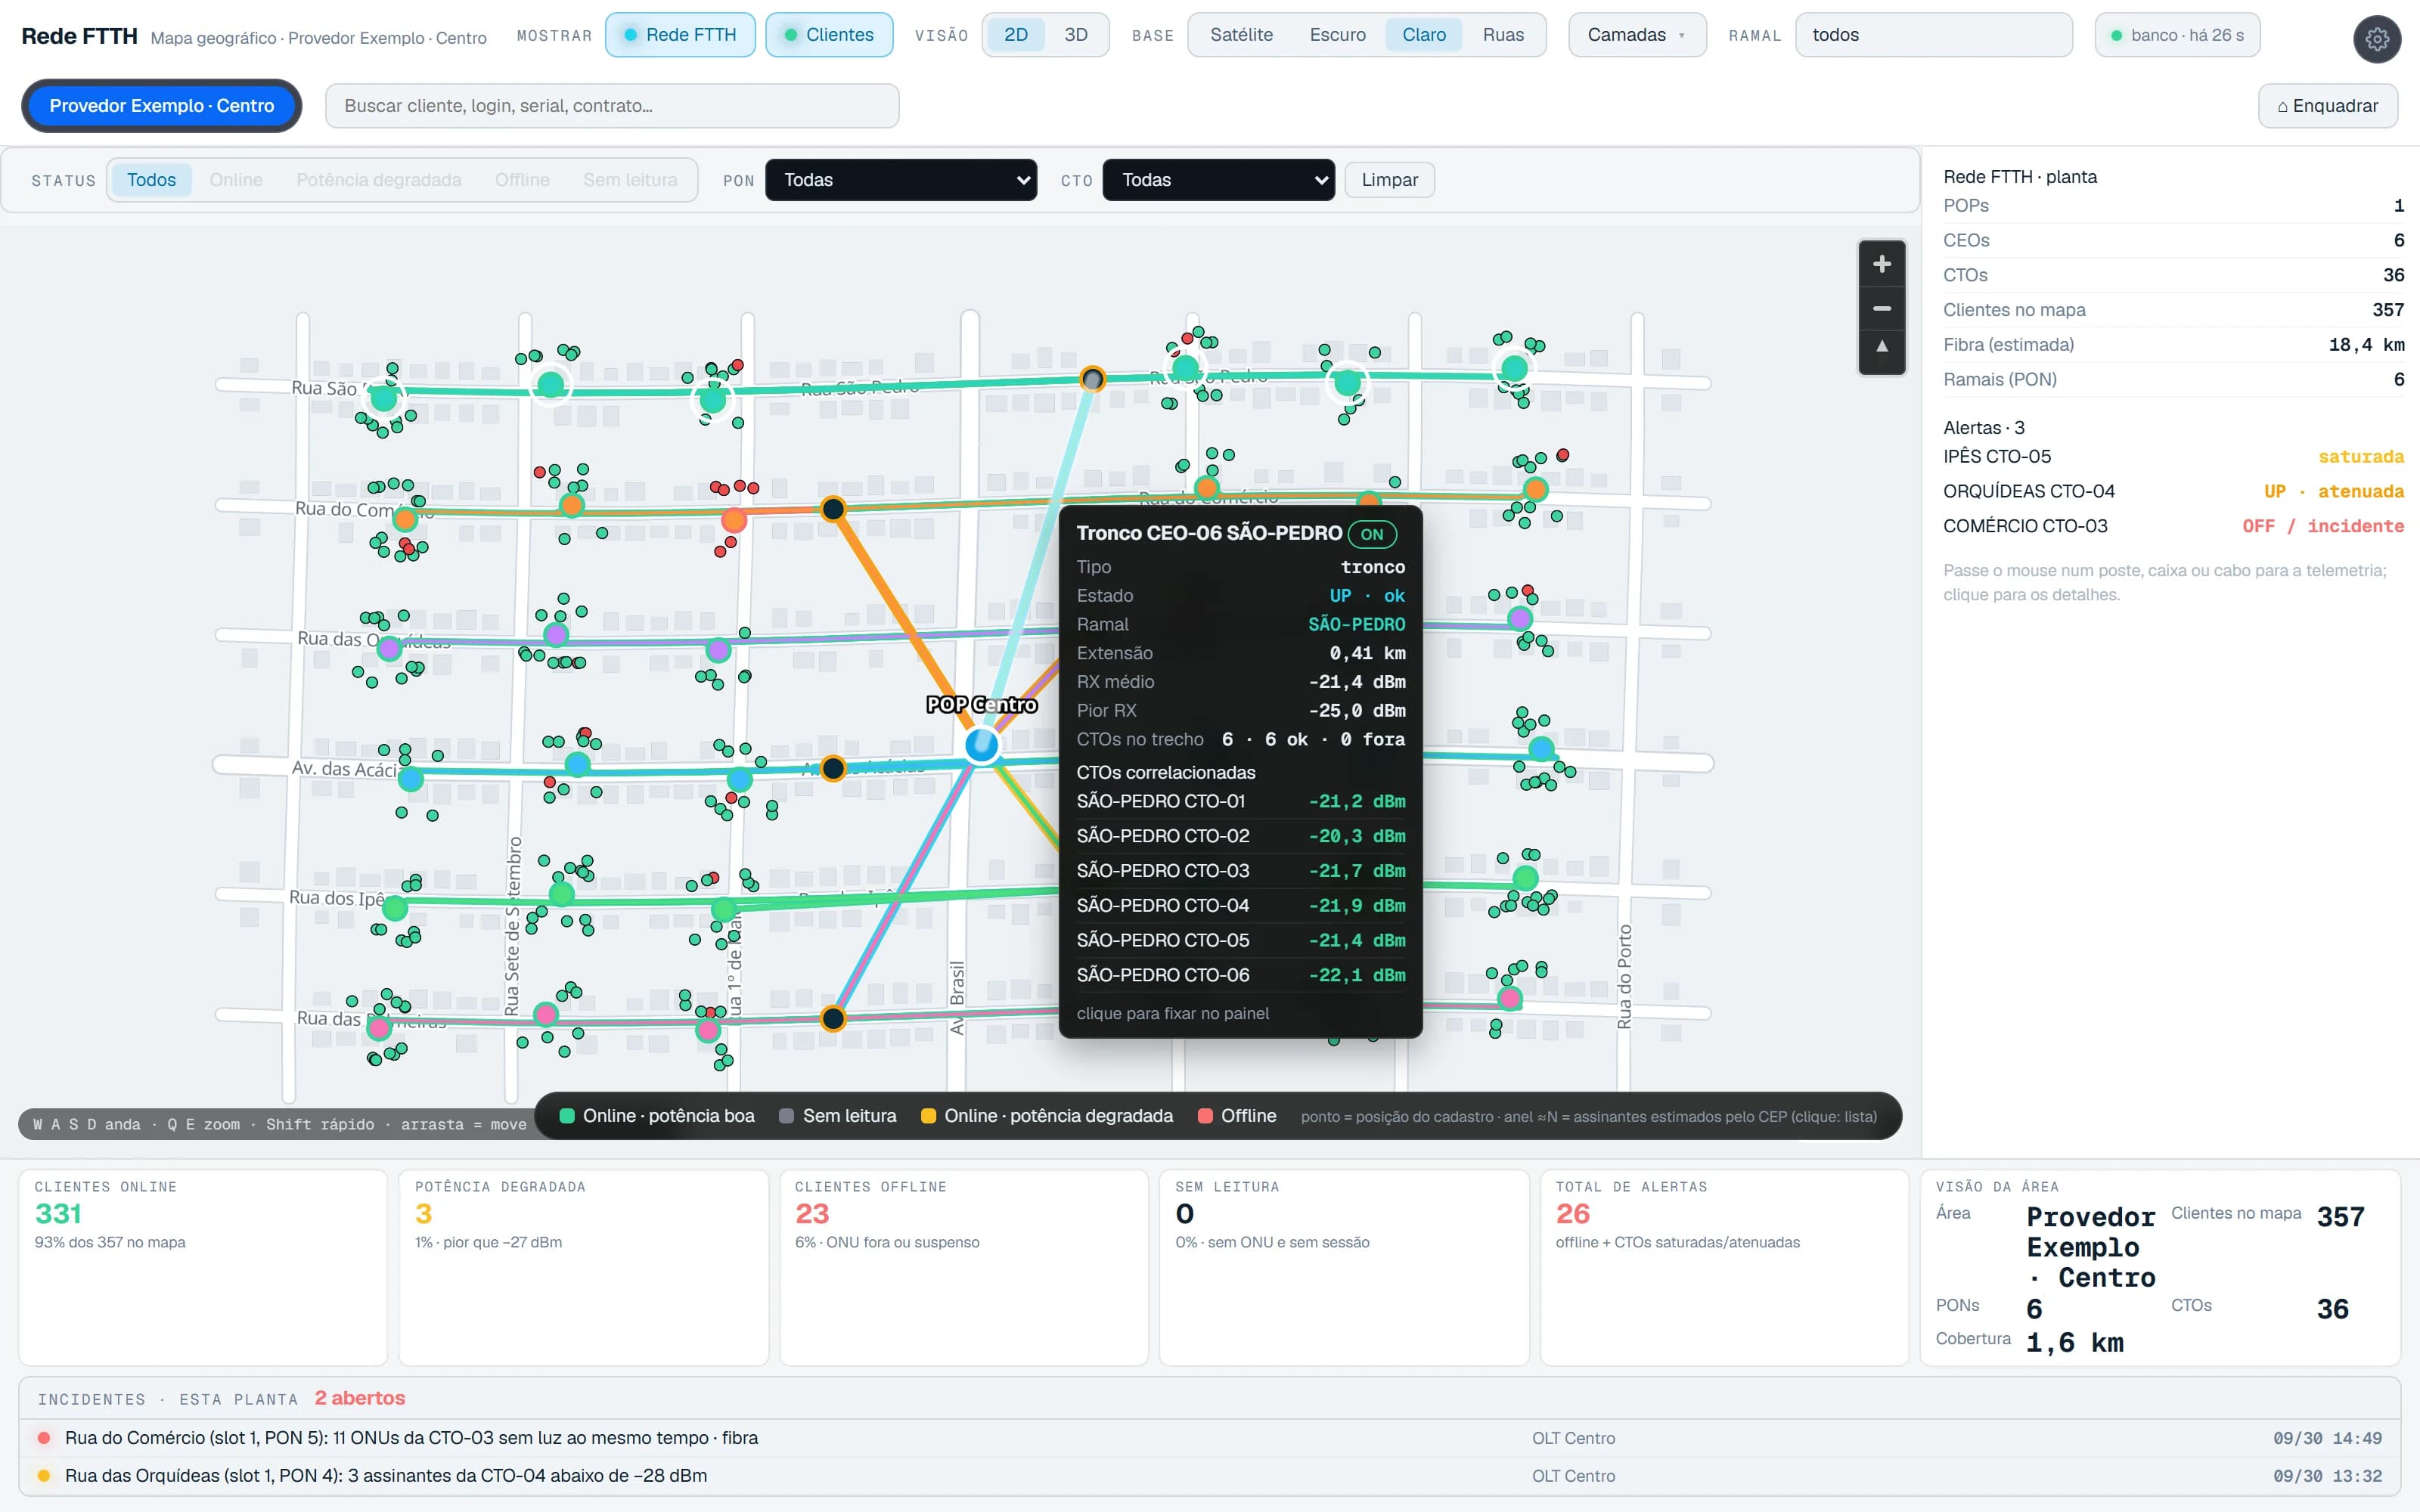Toggle Clientes layer display

click(x=829, y=35)
